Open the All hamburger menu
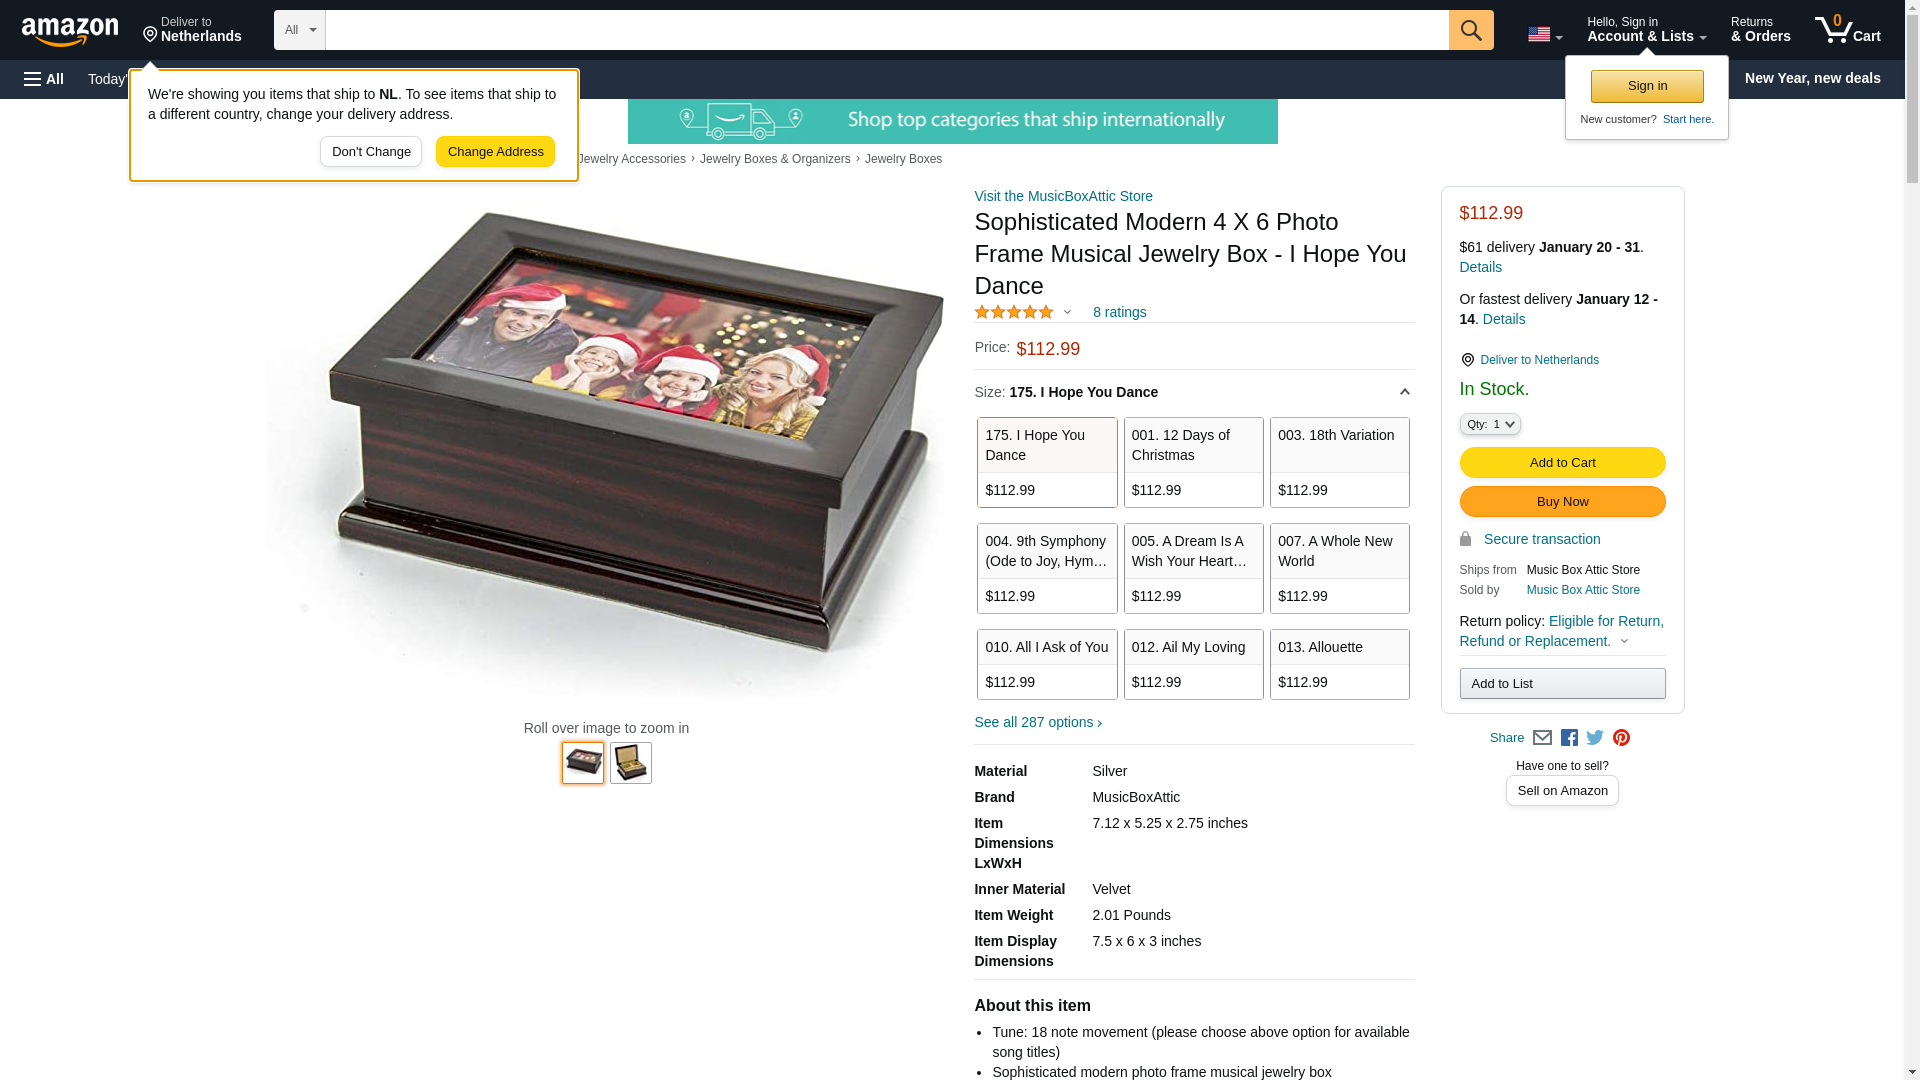Screen dimensions: 1920x1080 coord(44,79)
